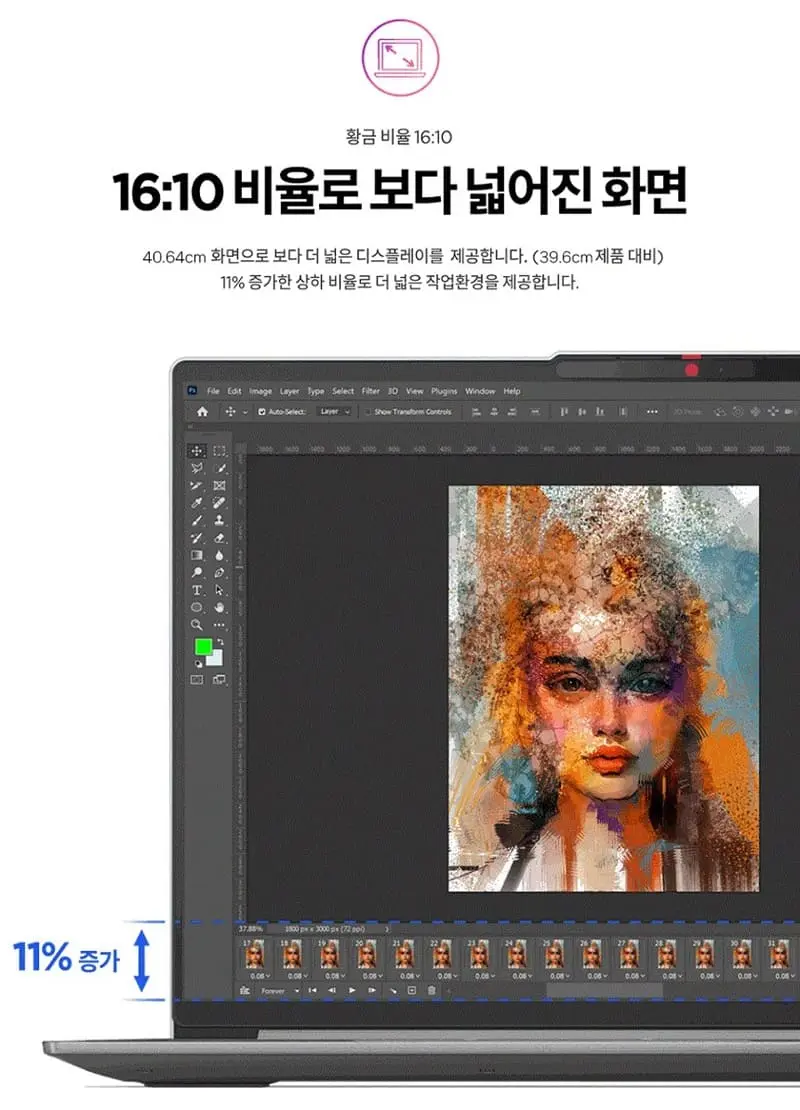Click the timeline horizontal scrollbar
This screenshot has width=800, height=1110.
[605, 991]
